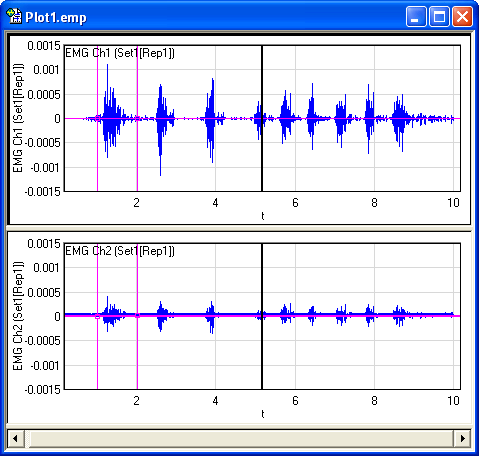Click the EMG Ch1 (Set1[Rep1]) plot label
This screenshot has height=456, width=479.
120,53
